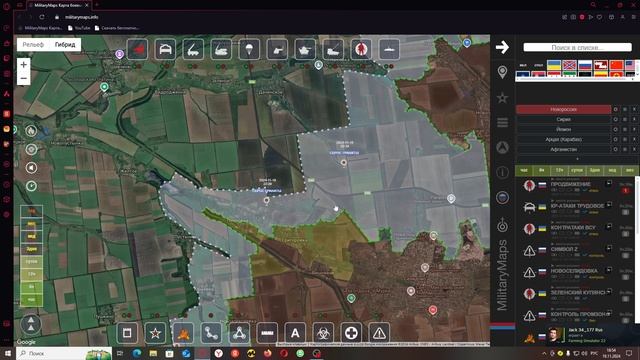Click the double up-arrow button on map
Image resolution: width=640 pixels, height=360 pixels.
(31, 324)
